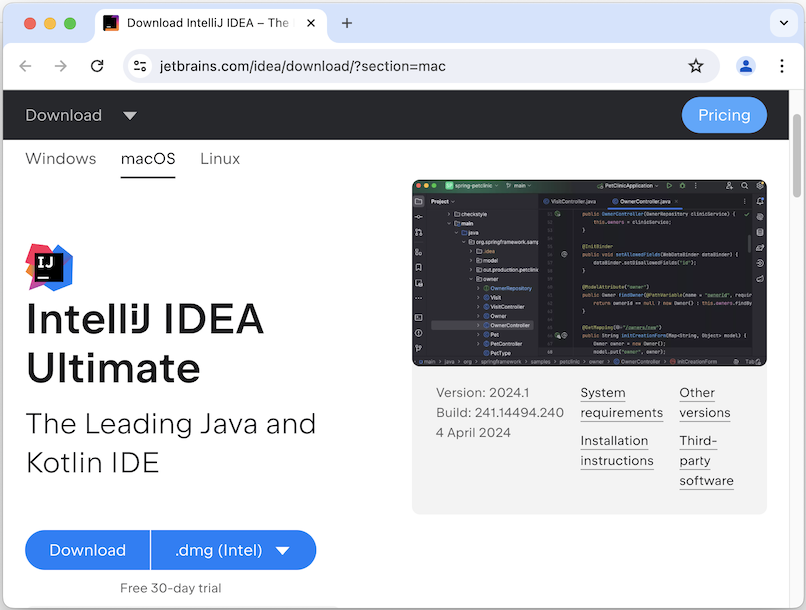Click the Version: 2024.1 text

(x=483, y=393)
